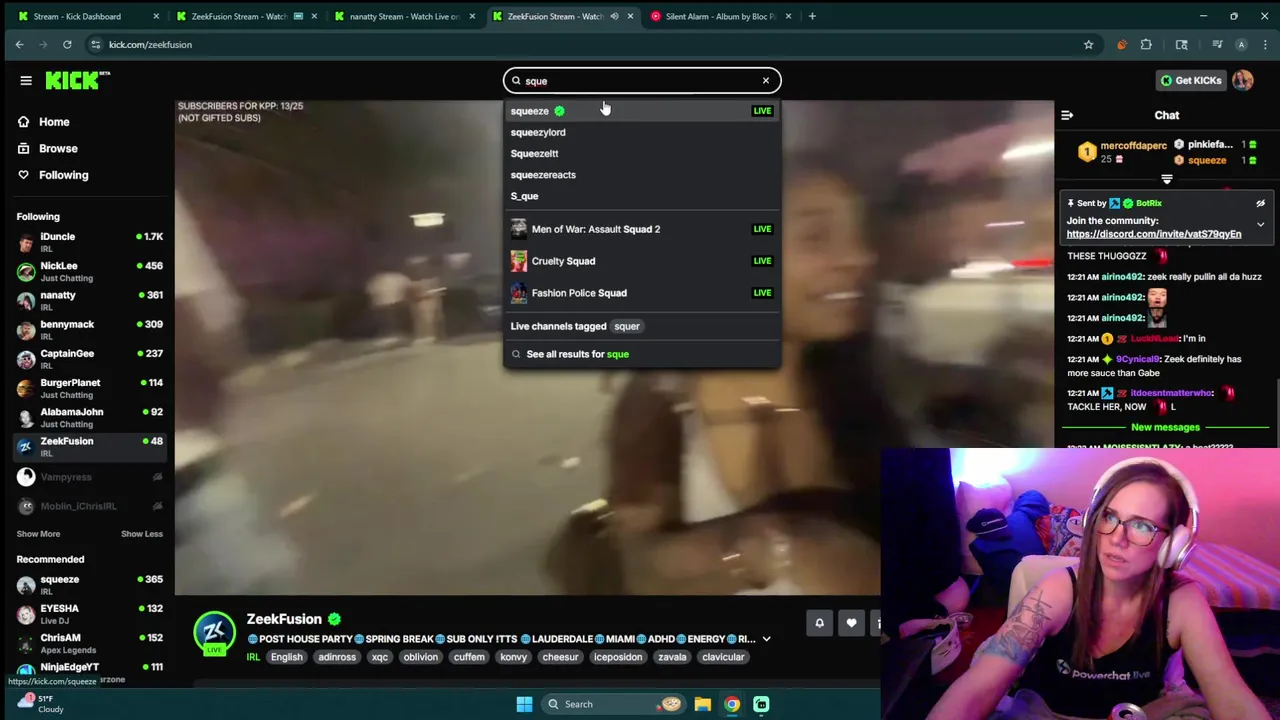Open AlabamaJohn followed channel
This screenshot has height=720, width=1280.
coord(88,417)
